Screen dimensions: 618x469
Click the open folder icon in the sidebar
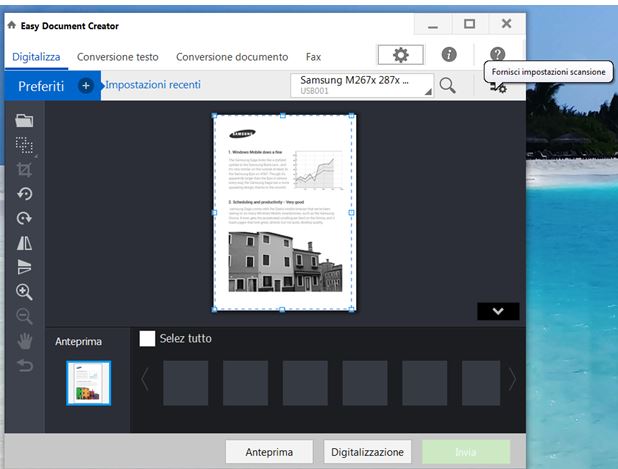pos(24,120)
